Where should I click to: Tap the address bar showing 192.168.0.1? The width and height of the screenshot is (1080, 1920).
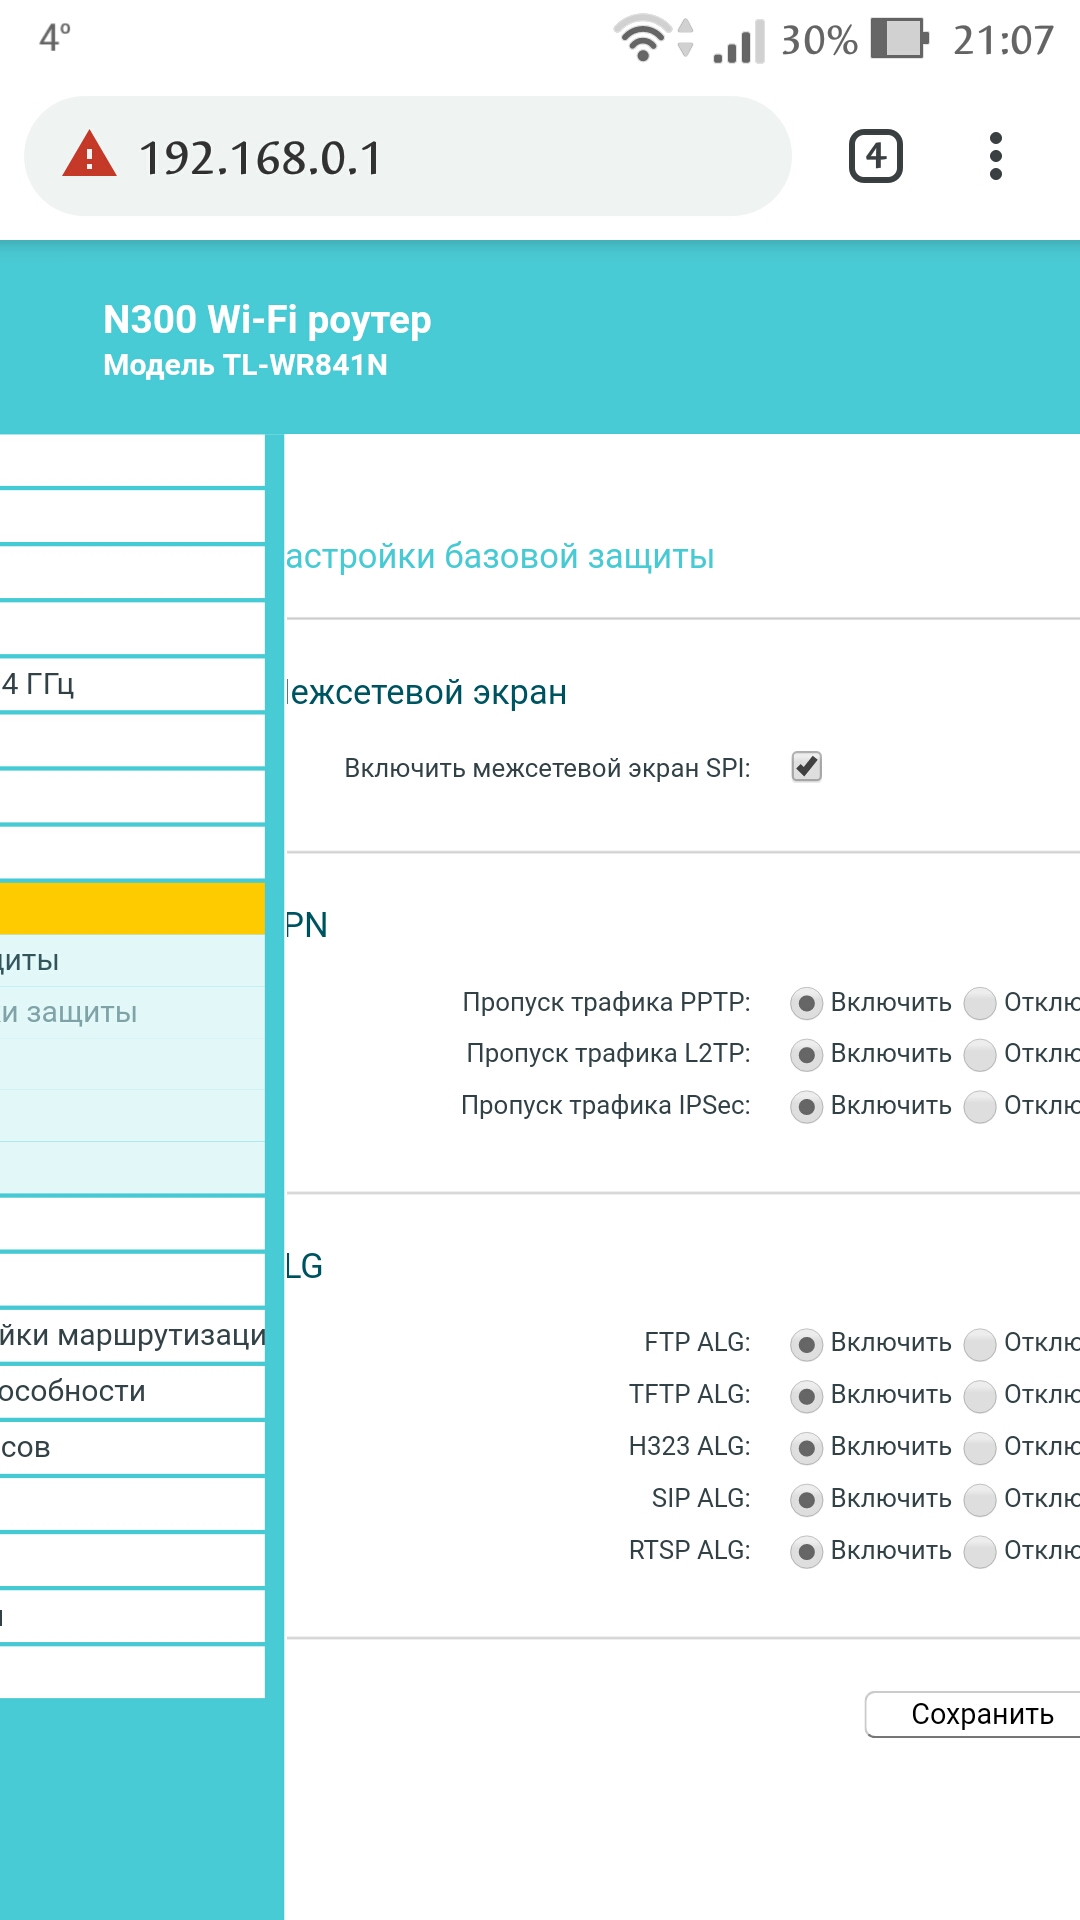pyautogui.click(x=408, y=156)
